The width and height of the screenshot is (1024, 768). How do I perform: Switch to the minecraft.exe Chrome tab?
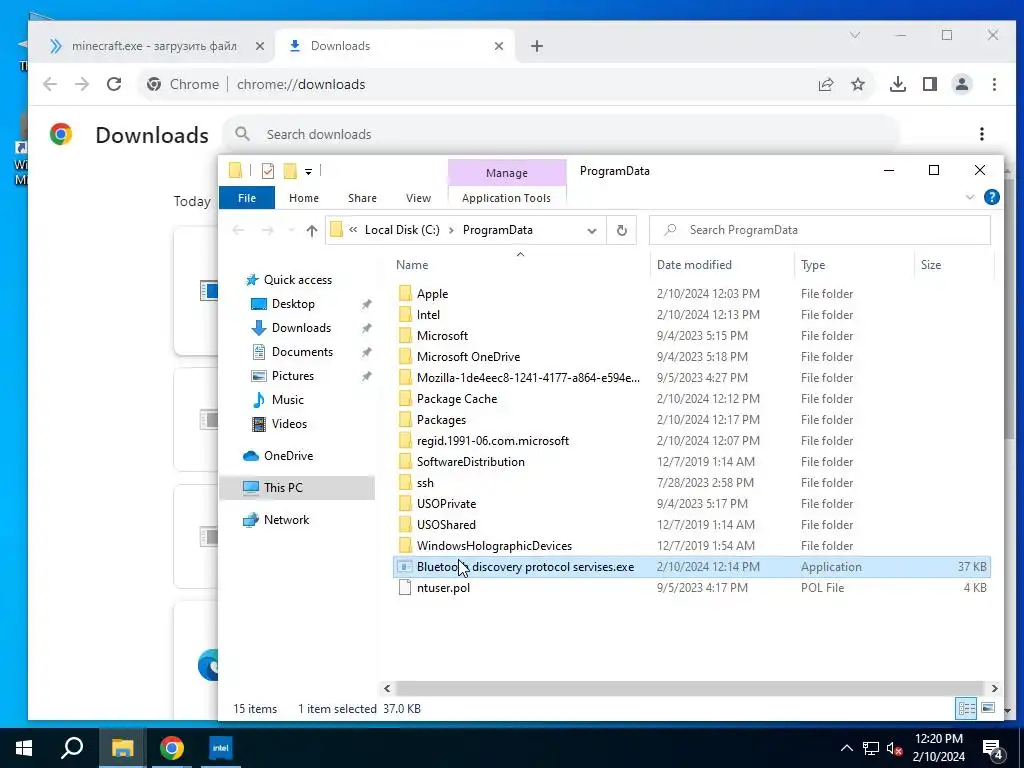tap(154, 46)
